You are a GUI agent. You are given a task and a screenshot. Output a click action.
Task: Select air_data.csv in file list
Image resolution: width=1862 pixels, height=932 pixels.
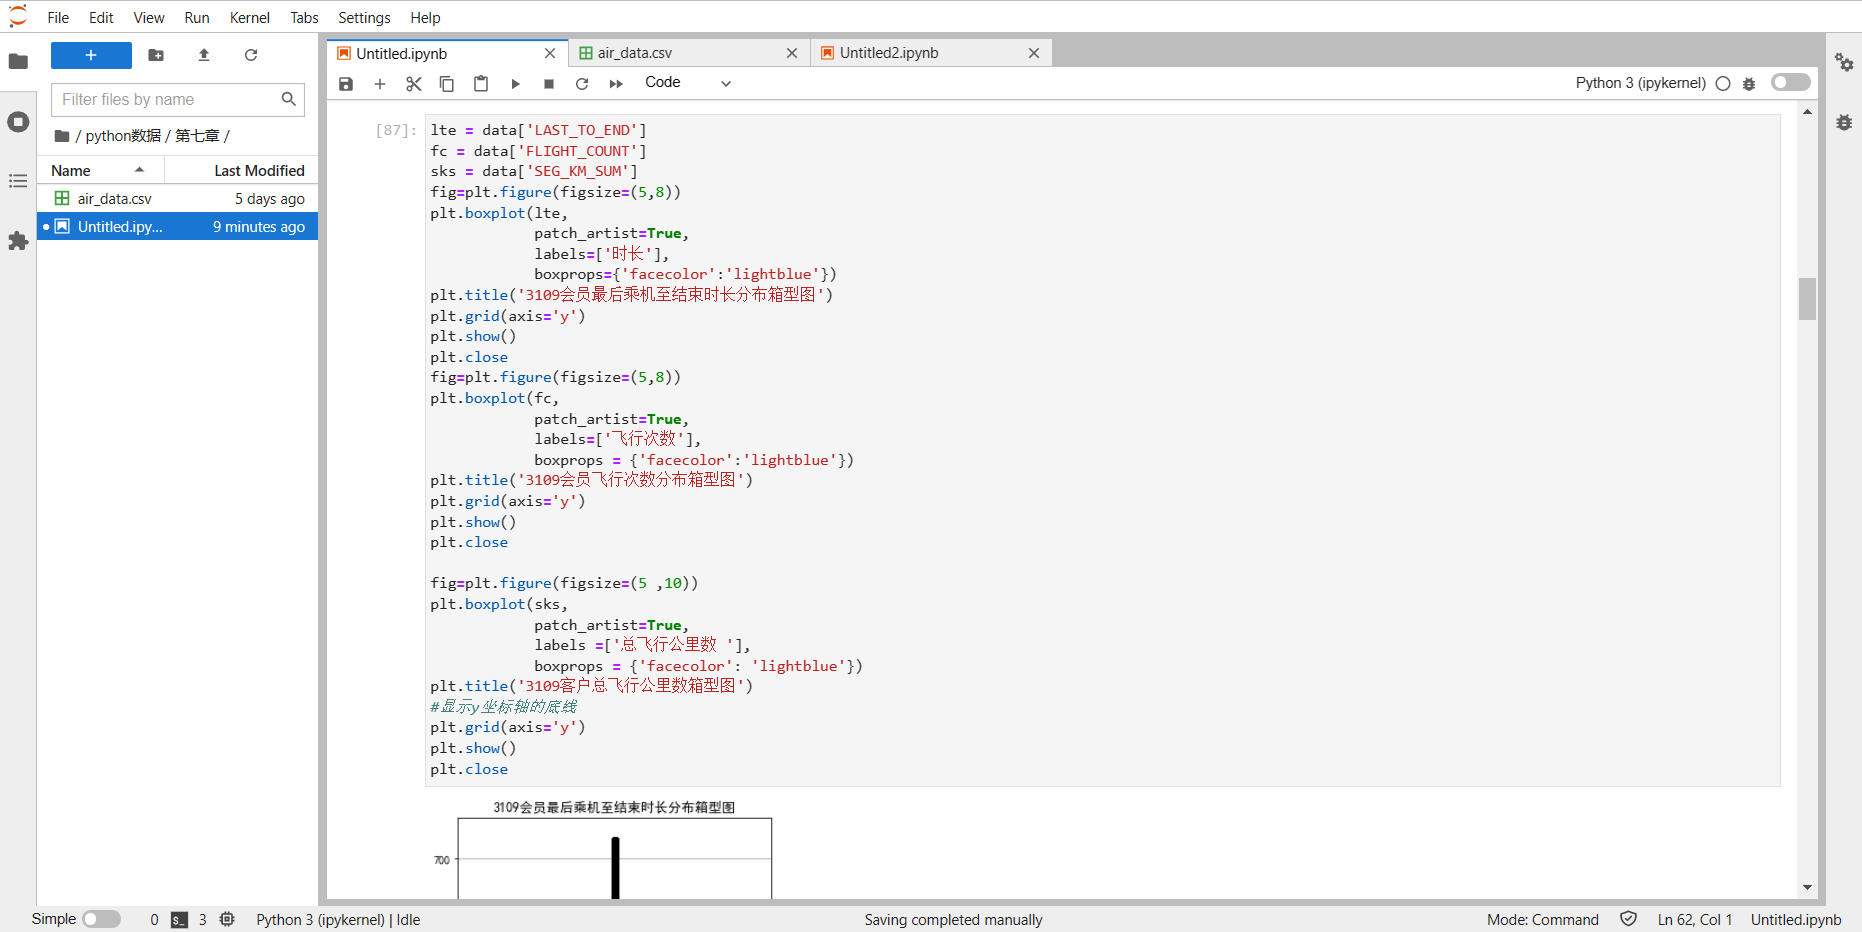click(178, 199)
